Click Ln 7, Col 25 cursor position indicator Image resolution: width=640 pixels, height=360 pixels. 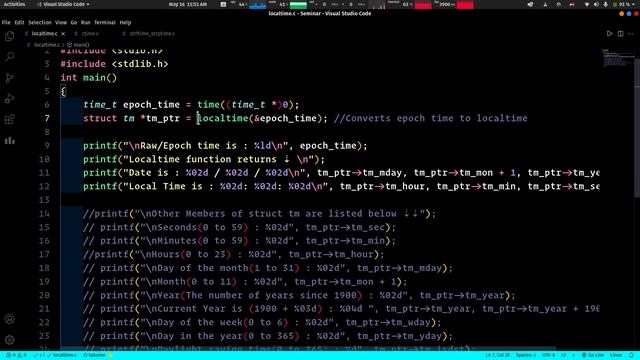point(497,355)
